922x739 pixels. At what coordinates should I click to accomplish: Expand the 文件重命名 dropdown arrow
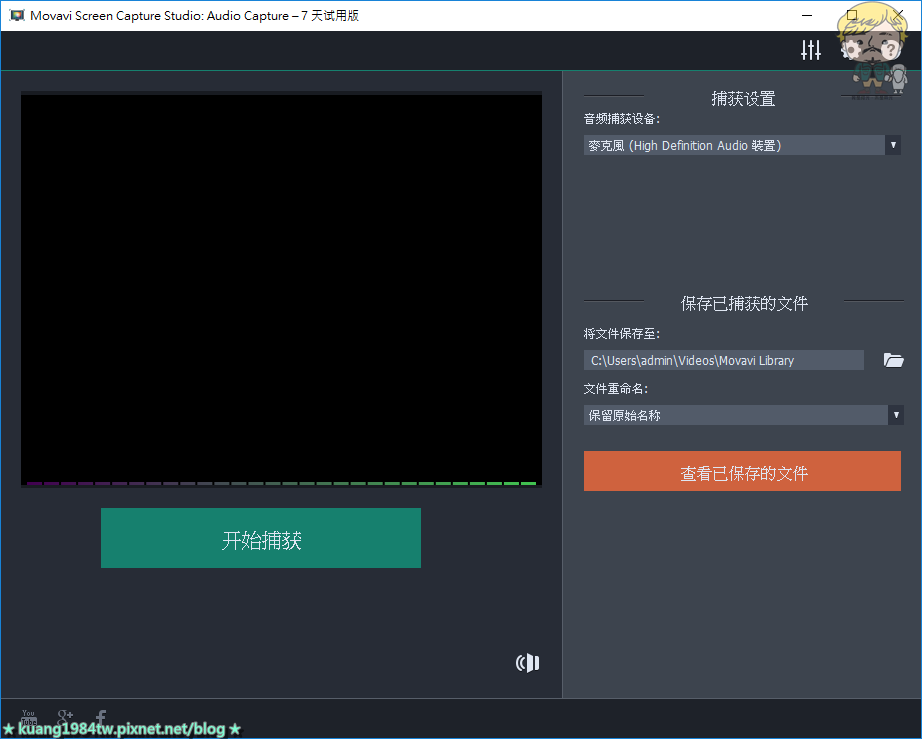point(896,415)
